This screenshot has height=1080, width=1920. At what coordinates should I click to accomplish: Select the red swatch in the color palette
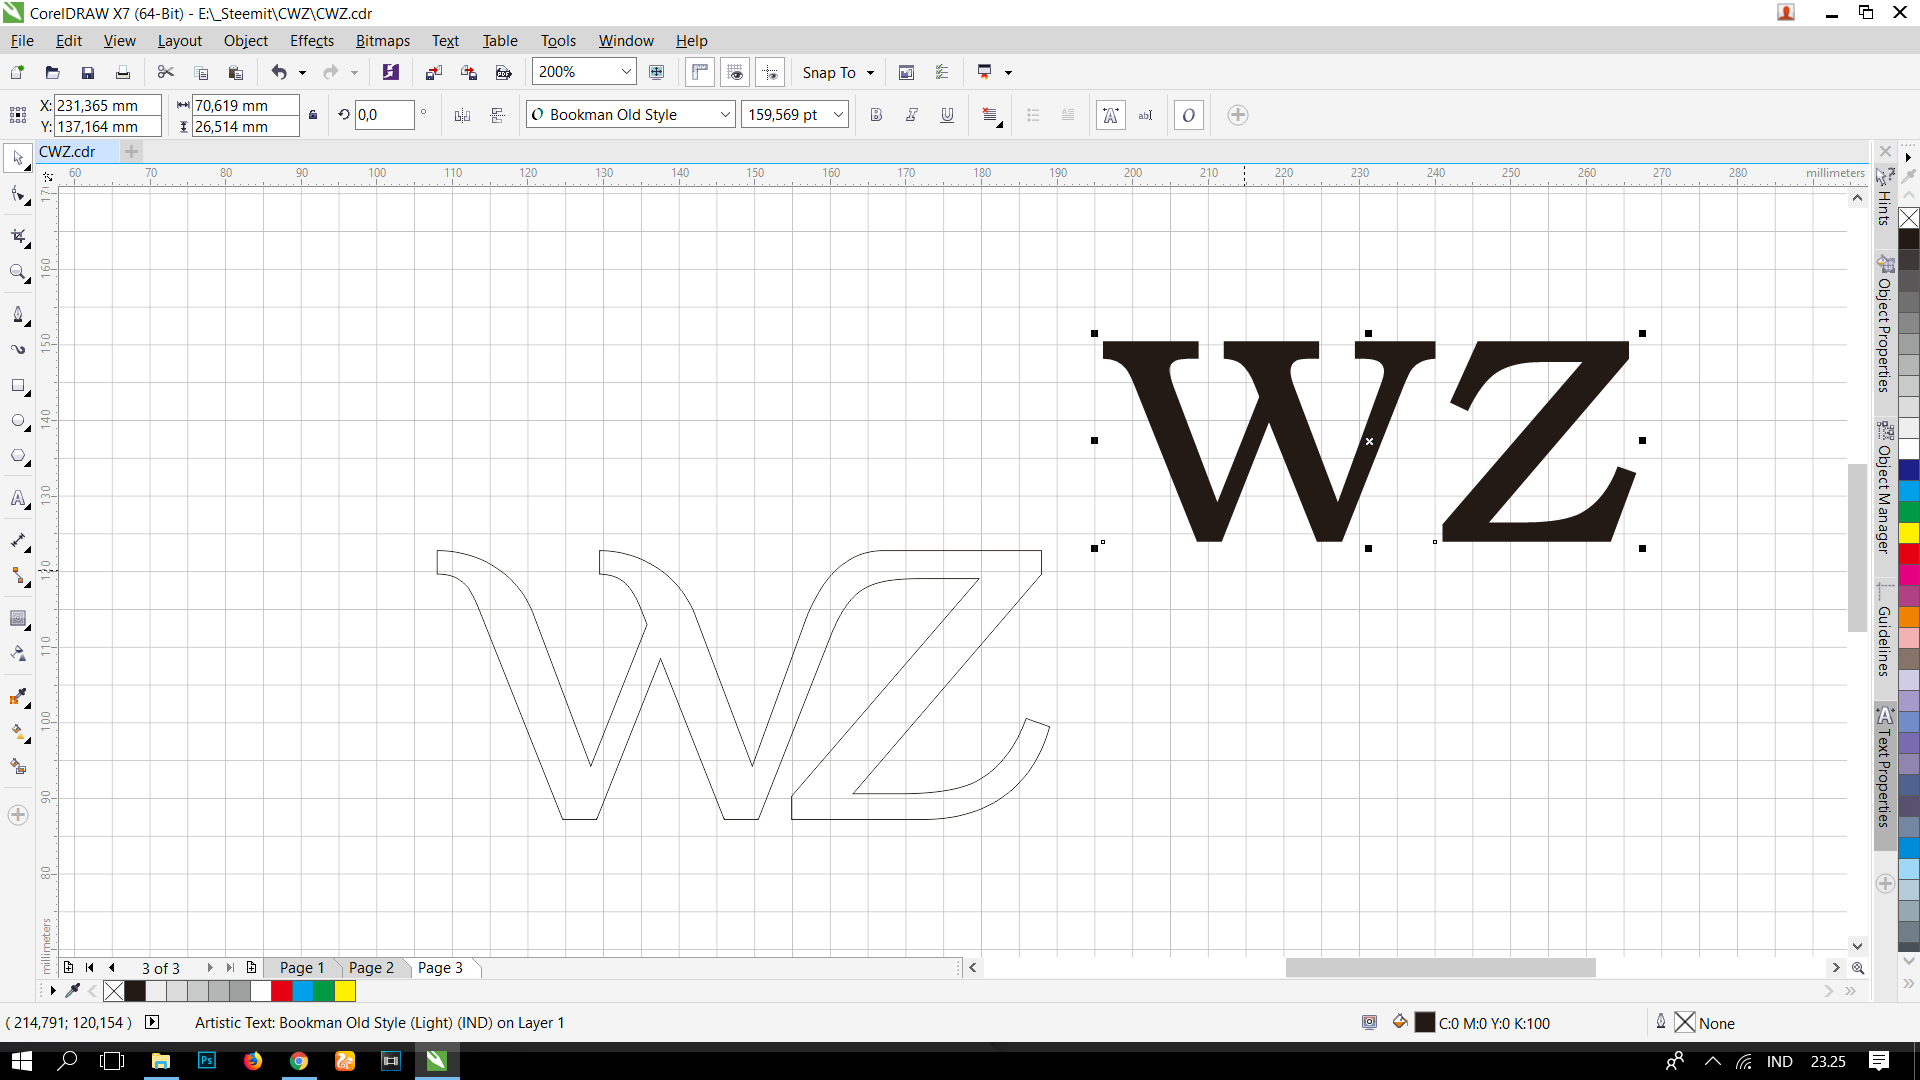click(281, 991)
